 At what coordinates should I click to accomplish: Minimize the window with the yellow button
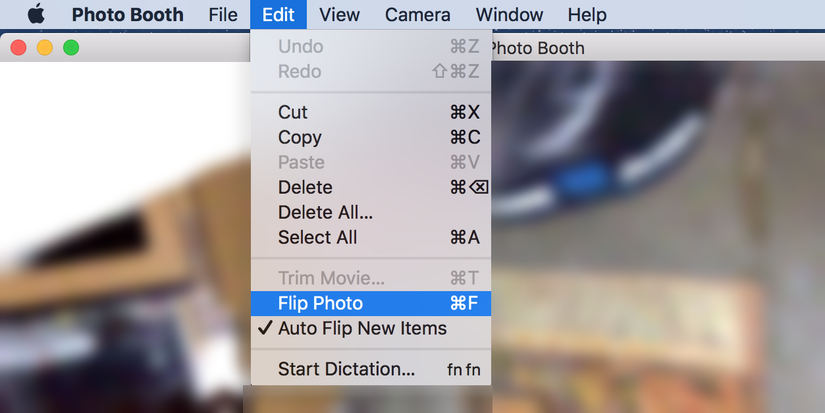coord(45,48)
